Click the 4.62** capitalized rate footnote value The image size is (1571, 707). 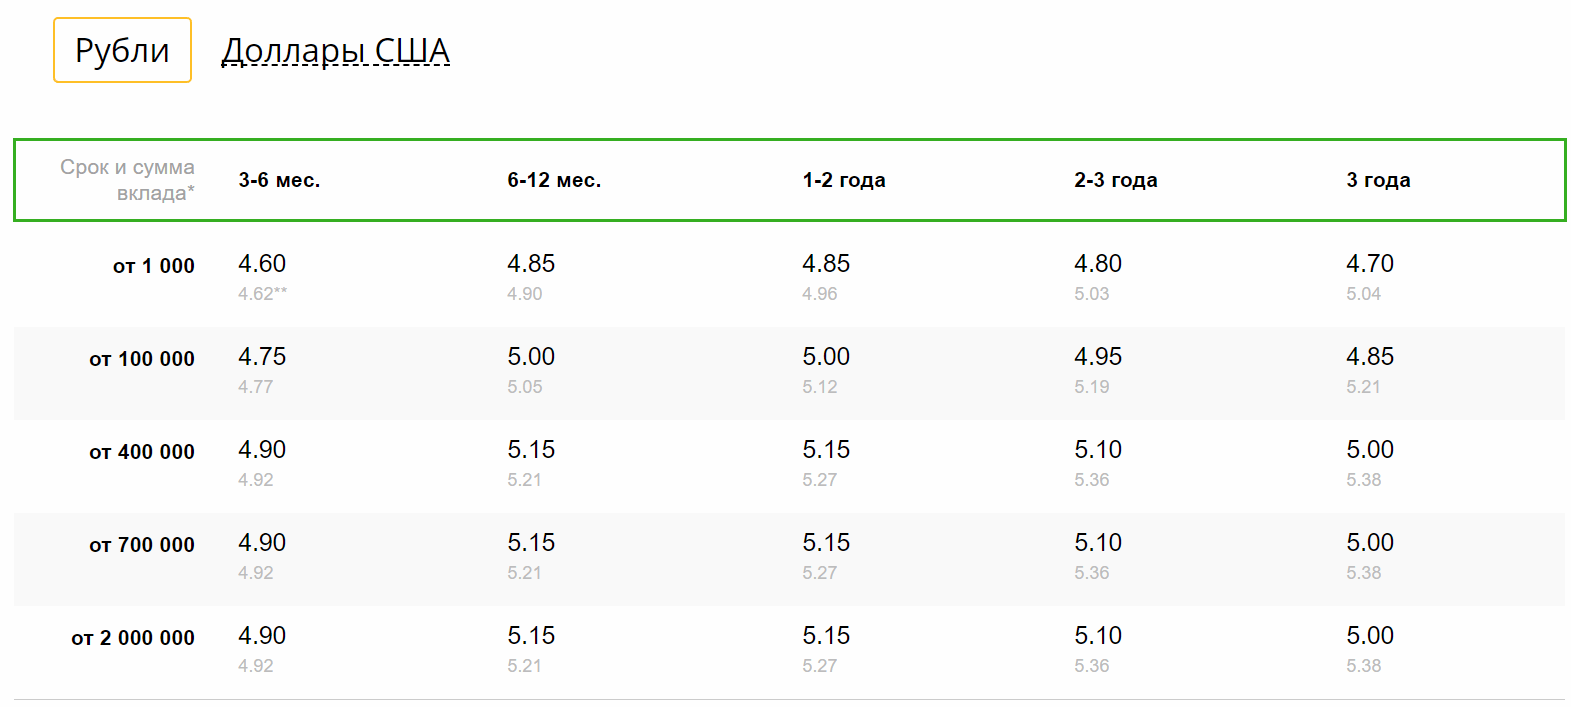point(263,294)
